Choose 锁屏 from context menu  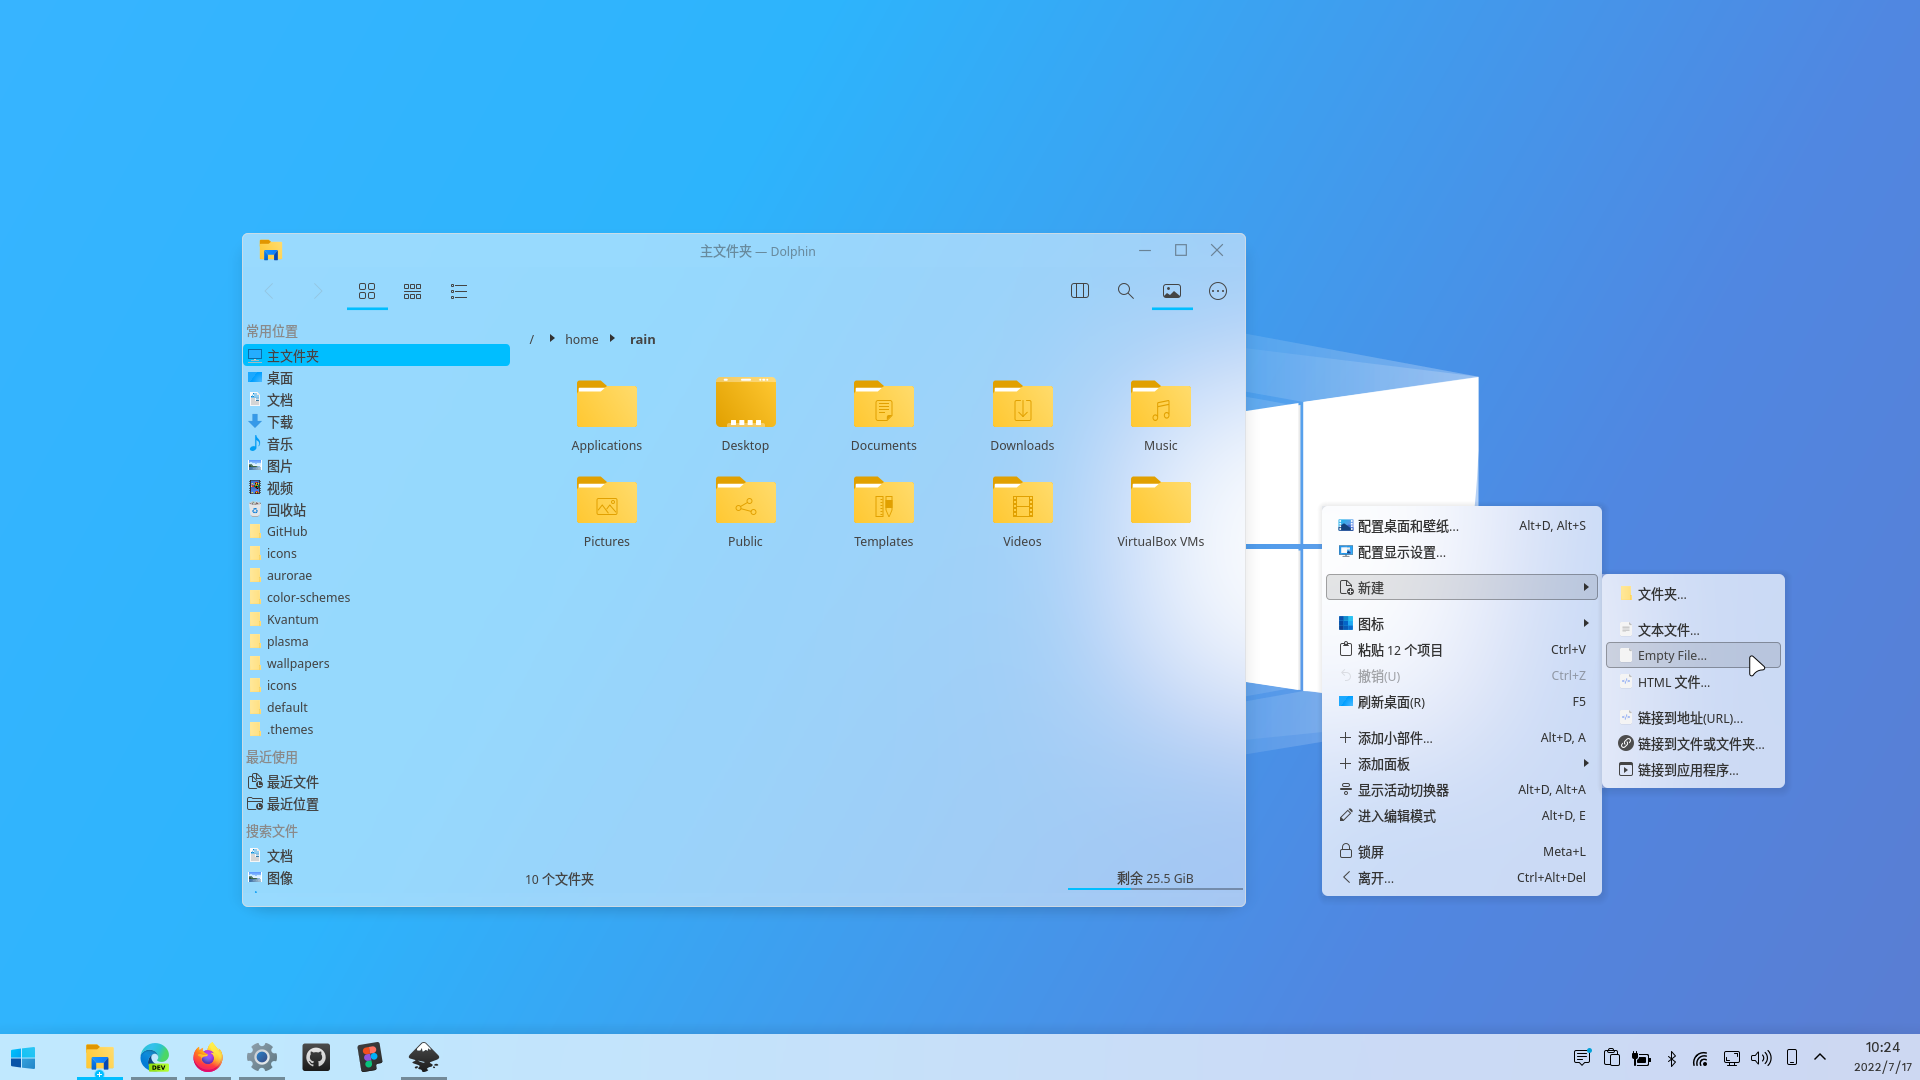click(x=1461, y=852)
